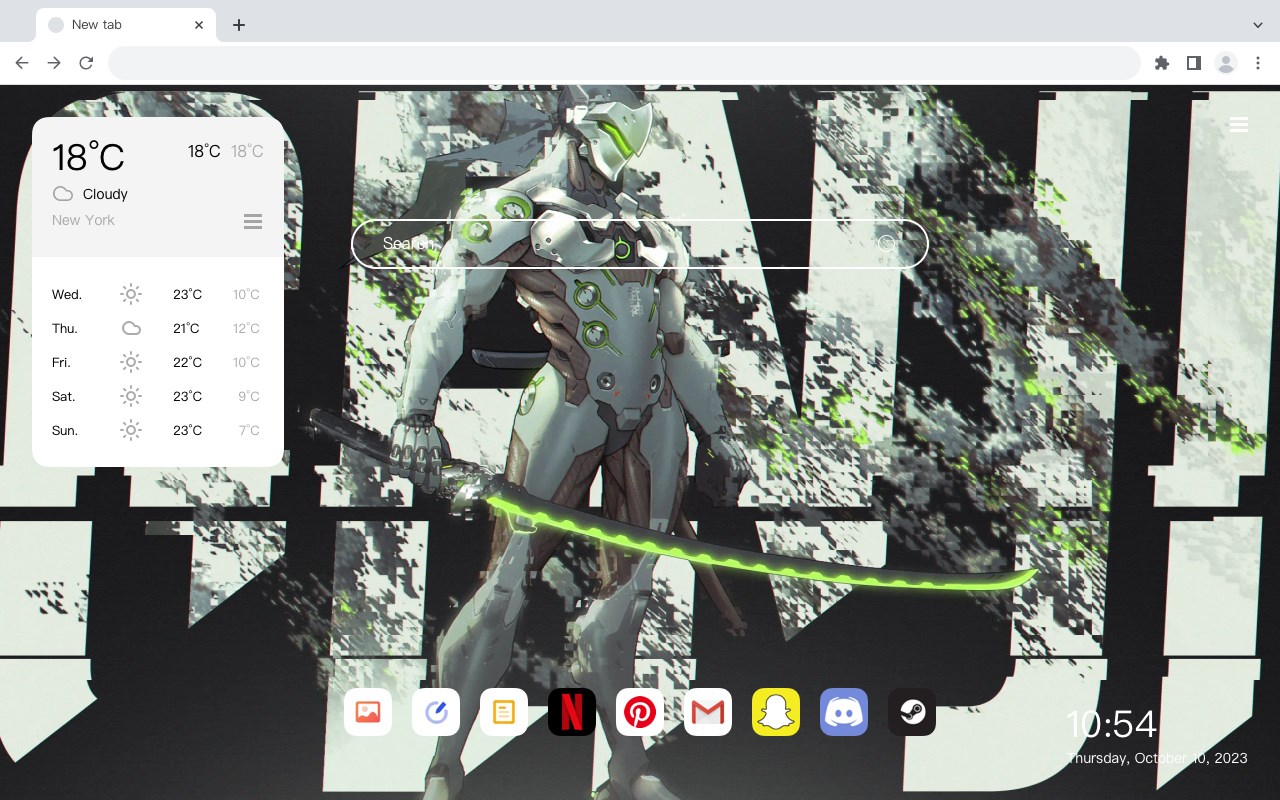Screen dimensions: 1280x800
Task: Click Sunday's 7°C low temperature
Action: 249,430
